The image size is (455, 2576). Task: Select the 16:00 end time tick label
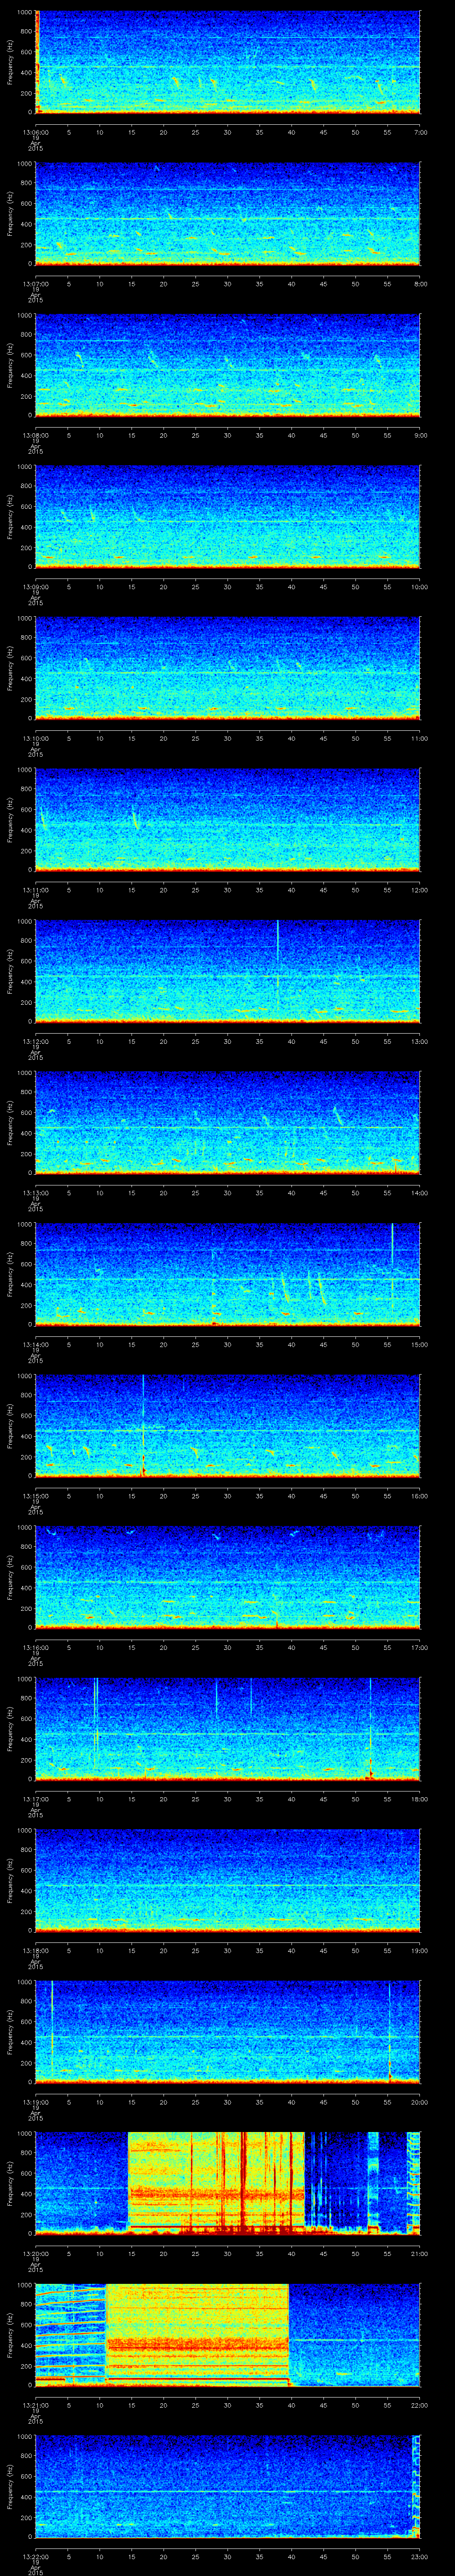coord(420,1495)
